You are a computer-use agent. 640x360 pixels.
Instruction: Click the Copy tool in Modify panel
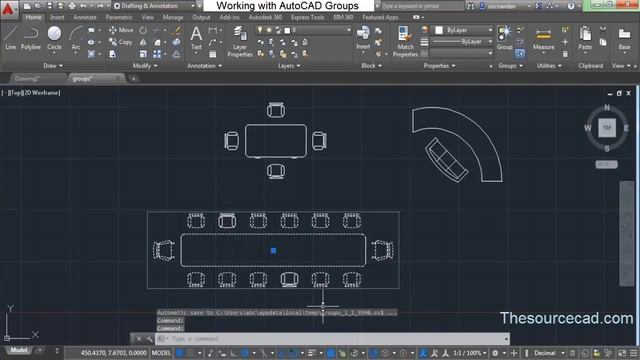tap(120, 42)
